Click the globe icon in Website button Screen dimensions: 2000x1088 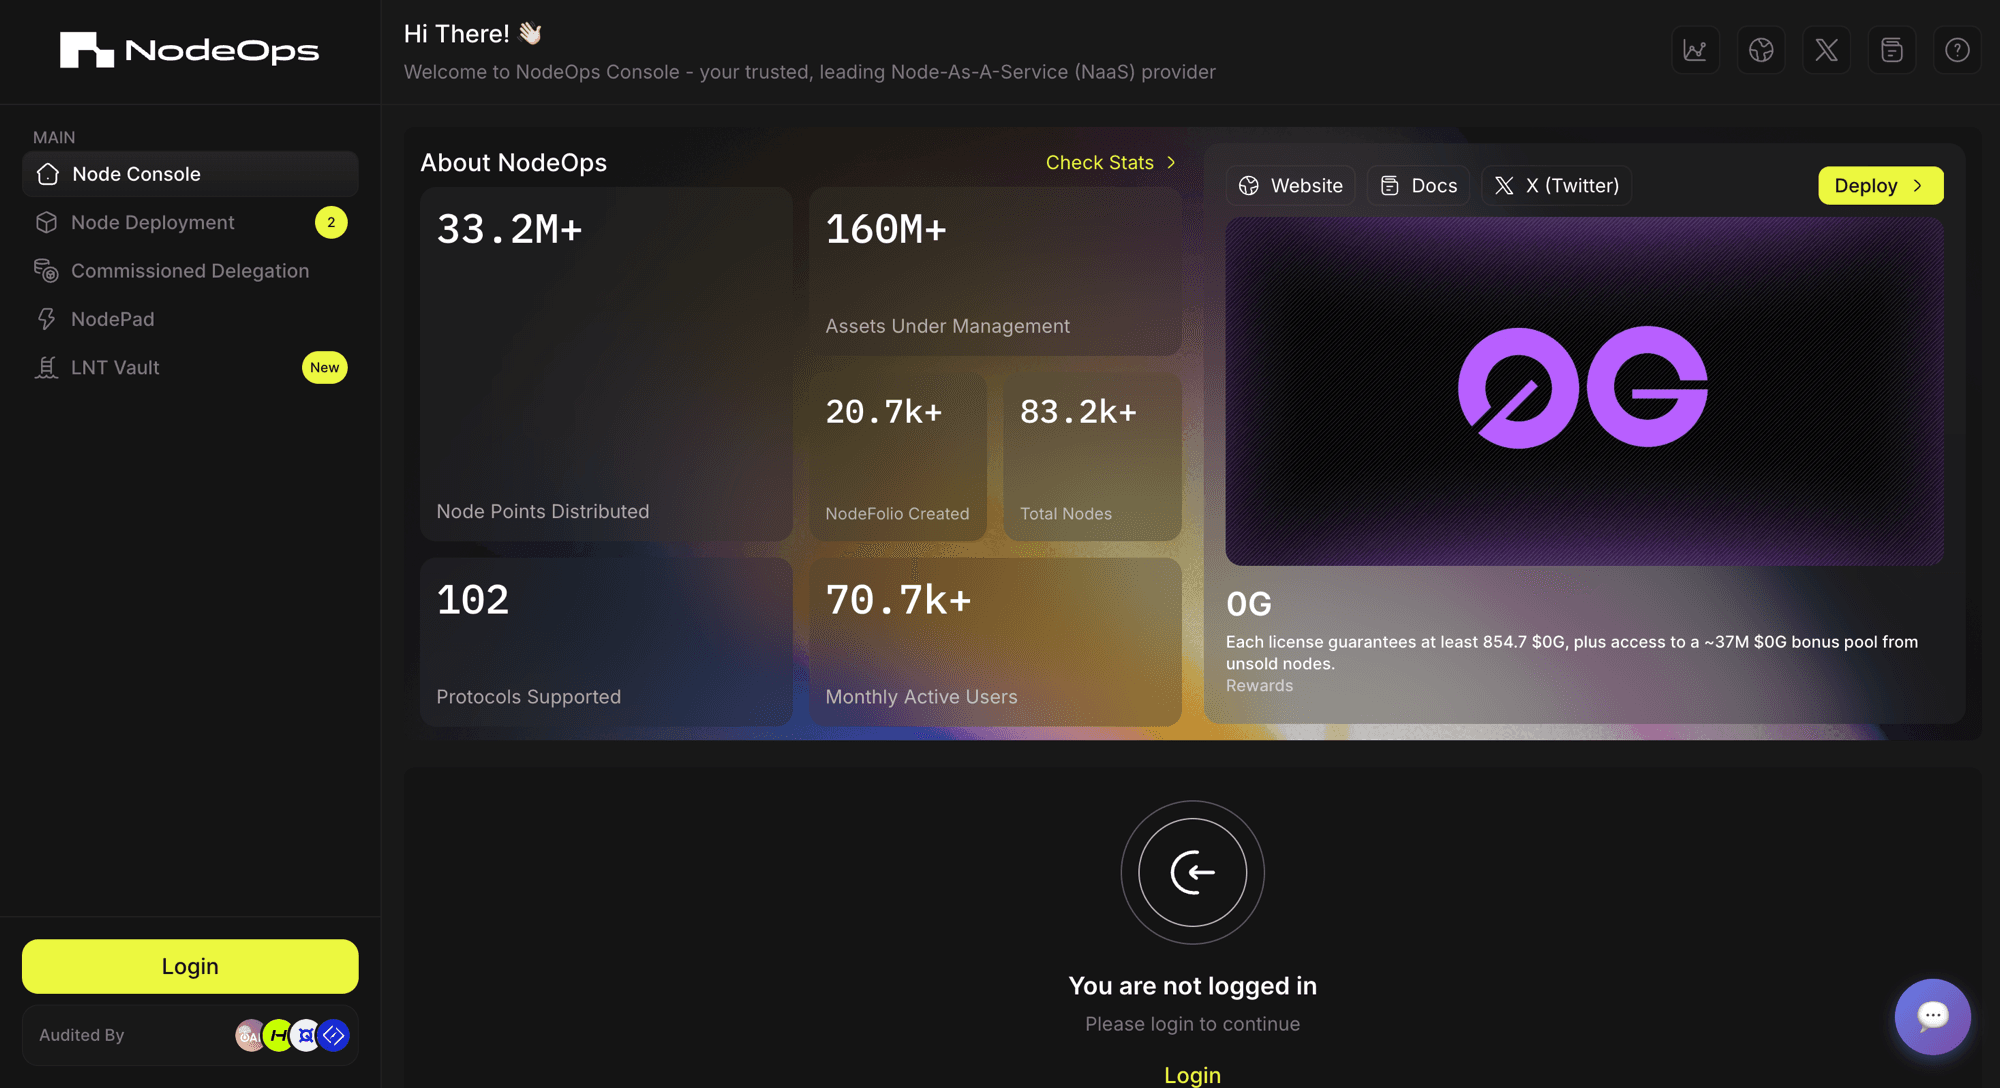(x=1248, y=186)
